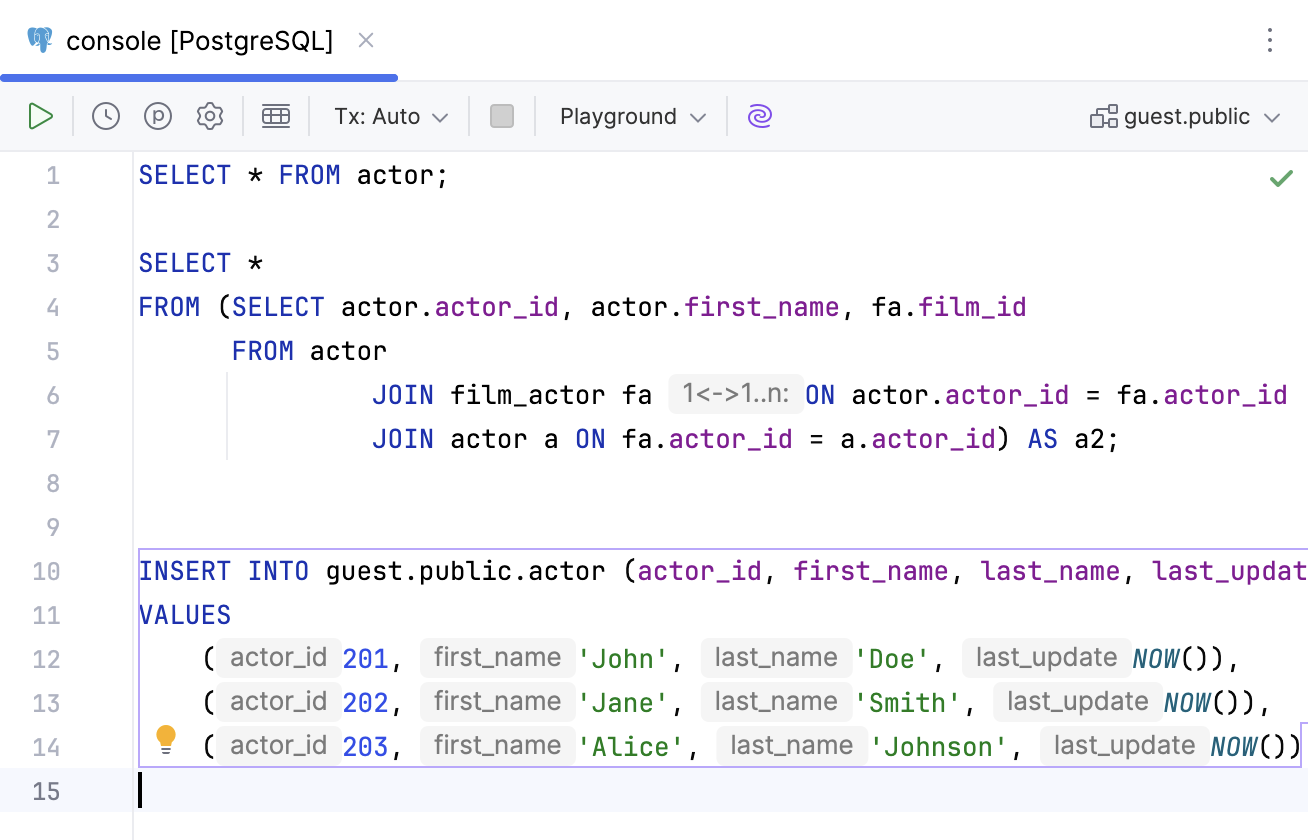1308x840 pixels.
Task: Click the 1<->1..n: cardinality hint
Action: [736, 394]
